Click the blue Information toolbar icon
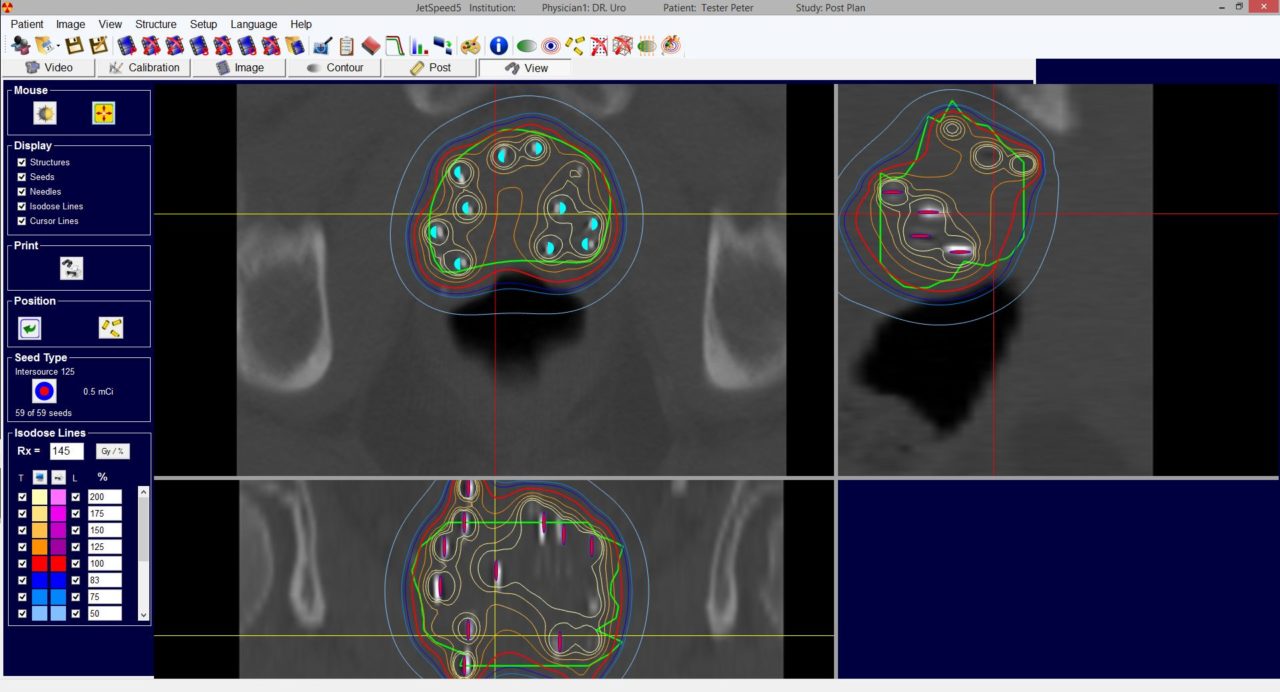This screenshot has height=692, width=1280. click(x=497, y=45)
